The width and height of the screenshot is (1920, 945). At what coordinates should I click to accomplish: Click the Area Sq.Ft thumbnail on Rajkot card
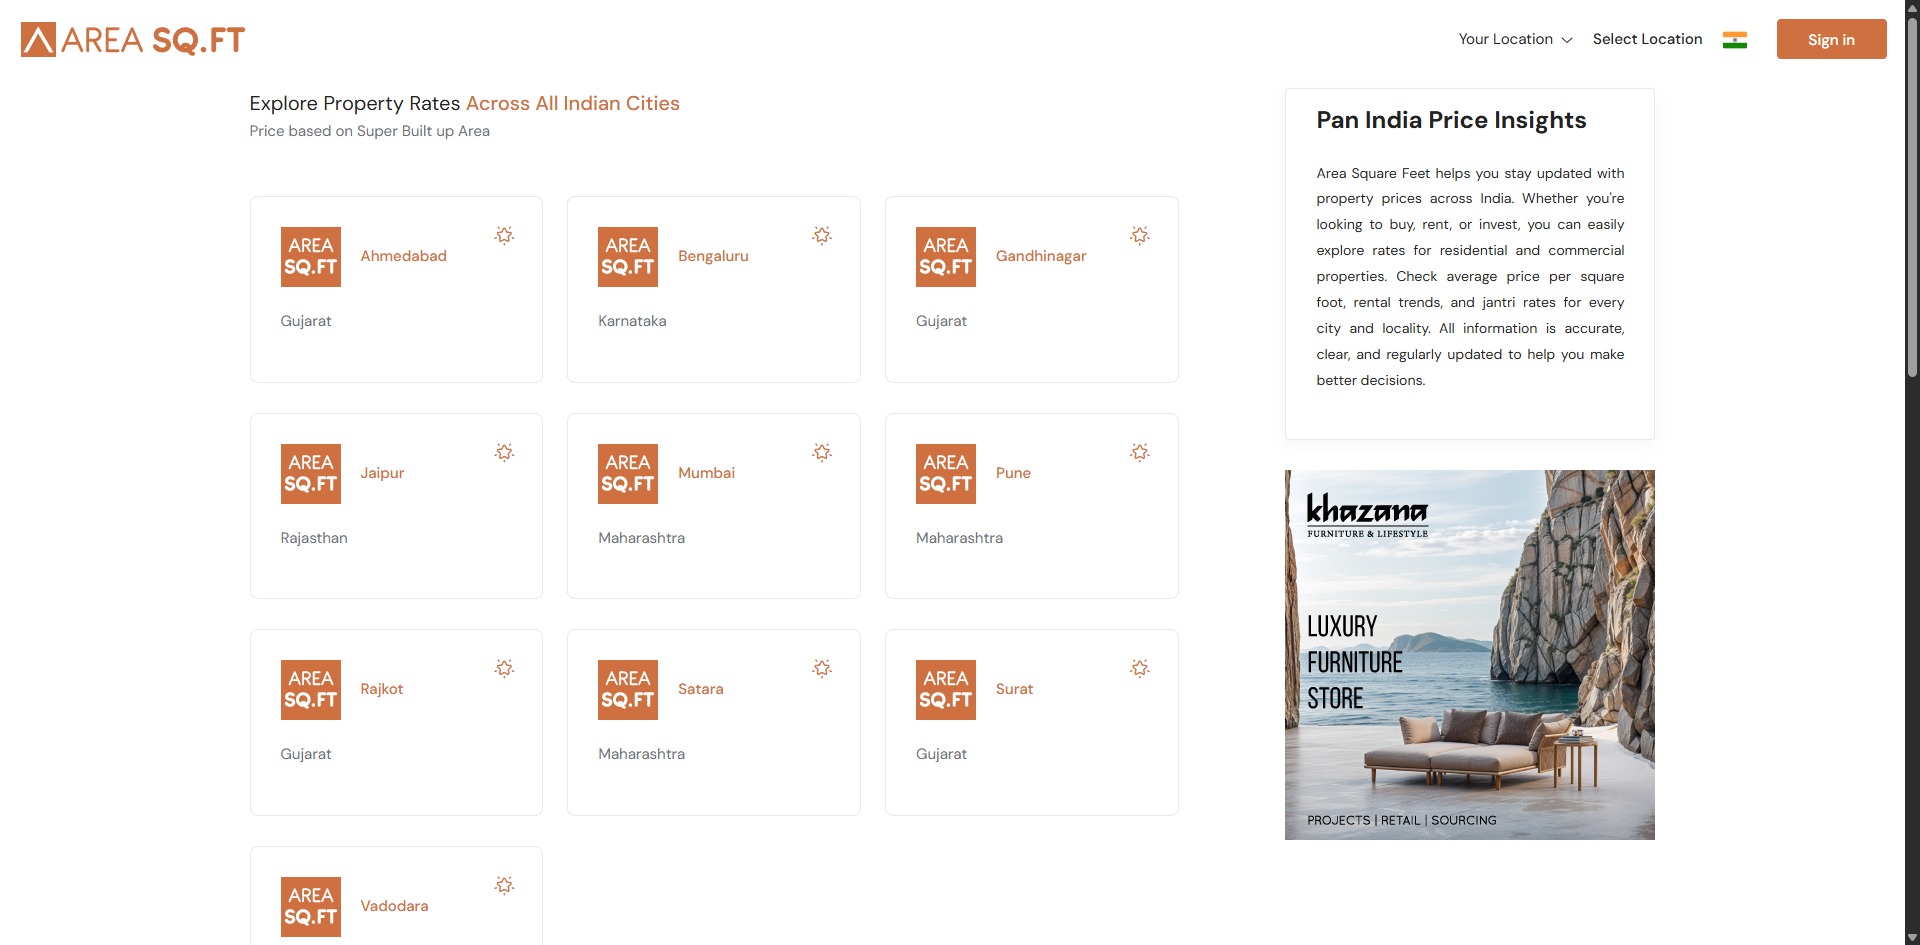click(x=310, y=690)
